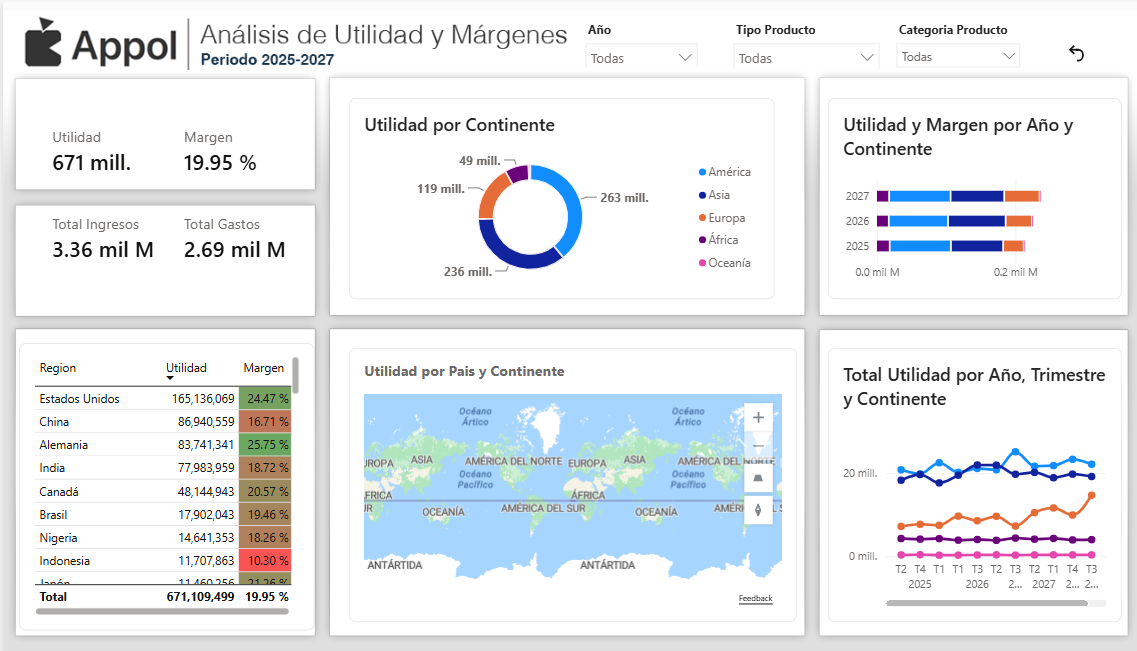
Task: Click the Utilidad por Continente title
Action: (459, 125)
